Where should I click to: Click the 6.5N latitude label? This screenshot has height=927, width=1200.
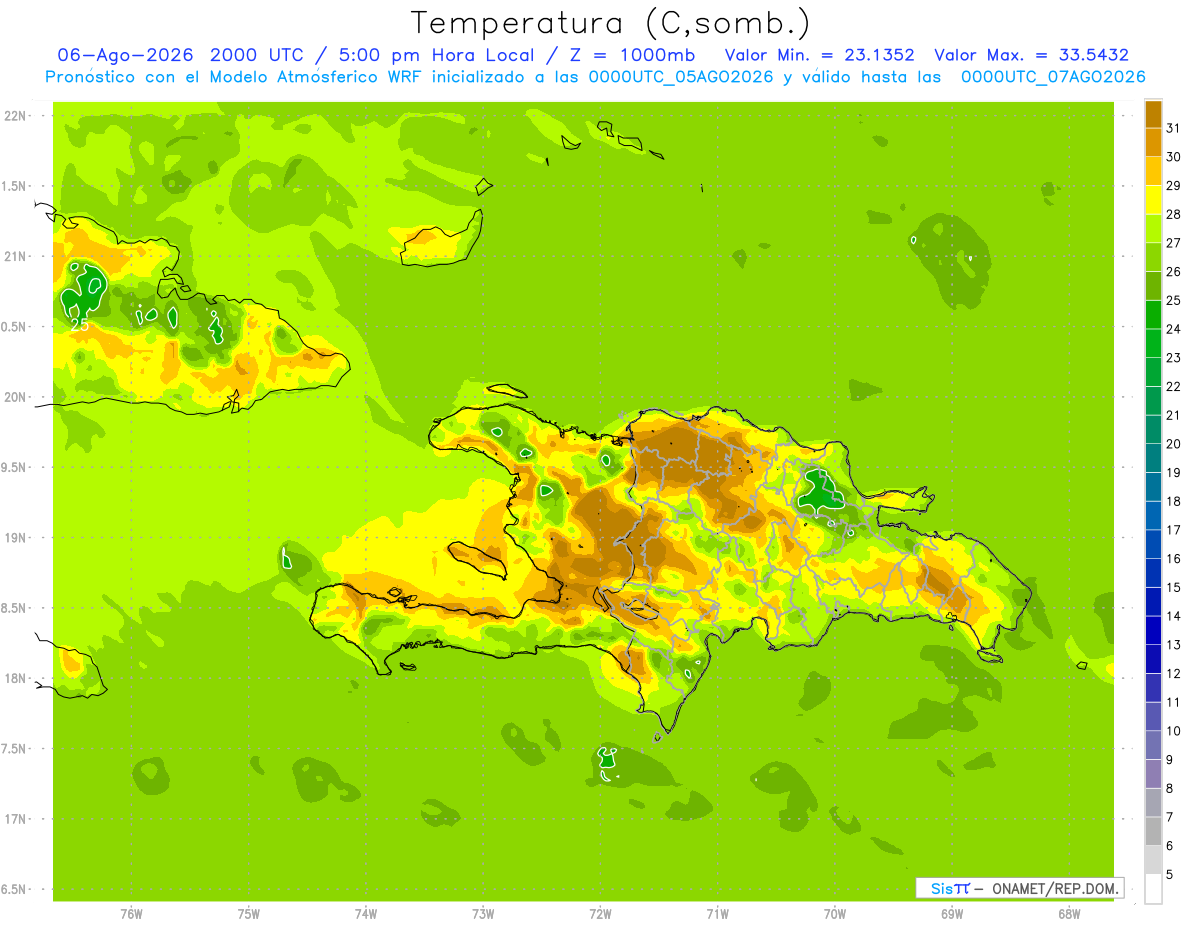(x=13, y=889)
